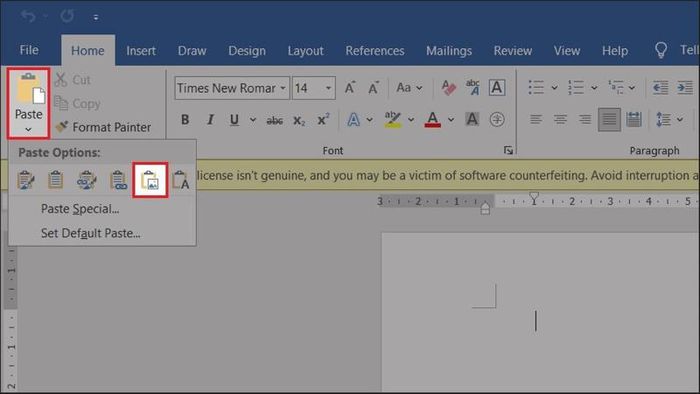Toggle Strikethrough formatting

point(275,120)
